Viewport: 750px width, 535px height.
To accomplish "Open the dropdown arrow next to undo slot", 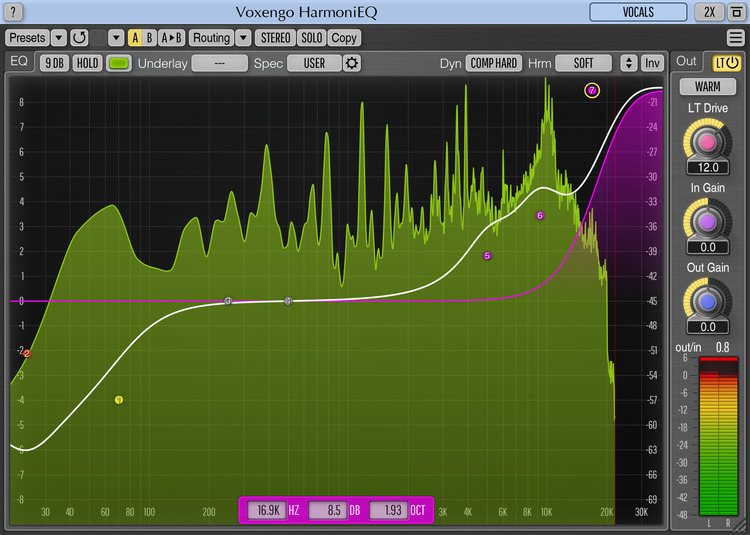I will [116, 38].
